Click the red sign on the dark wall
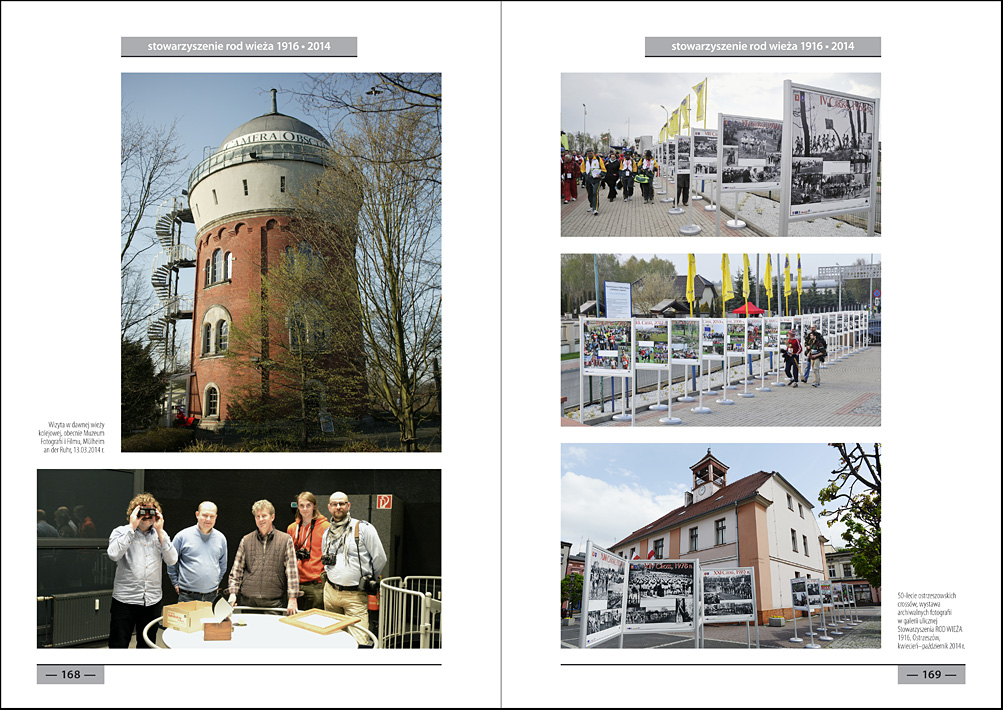The image size is (1003, 710). click(382, 501)
